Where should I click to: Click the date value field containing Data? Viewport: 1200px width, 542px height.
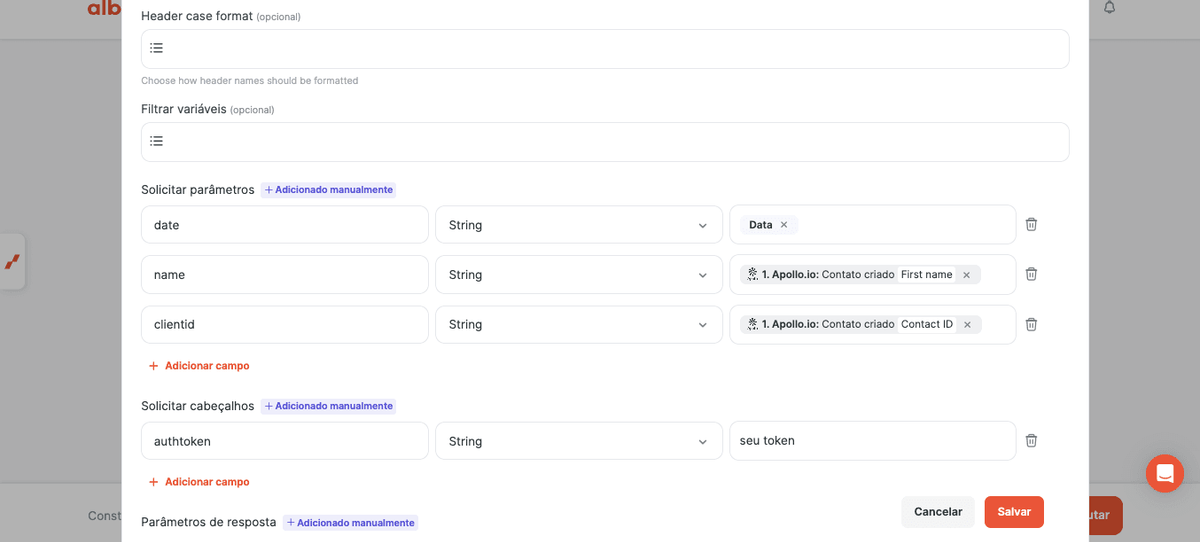[x=873, y=225]
